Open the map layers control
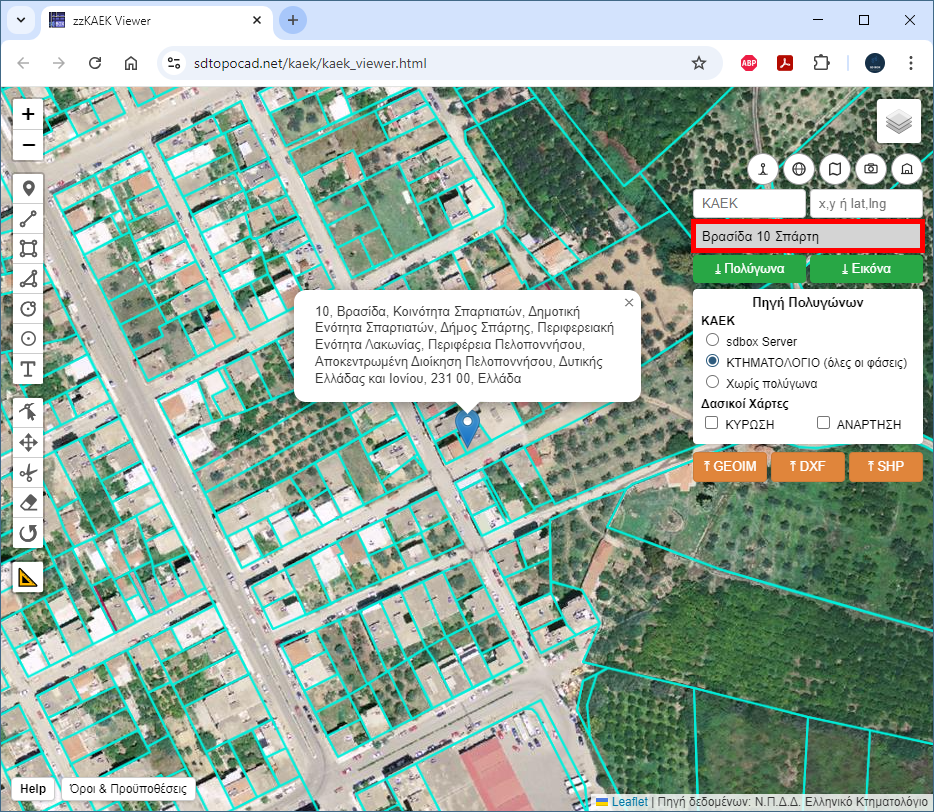Viewport: 934px width, 812px height. (899, 122)
